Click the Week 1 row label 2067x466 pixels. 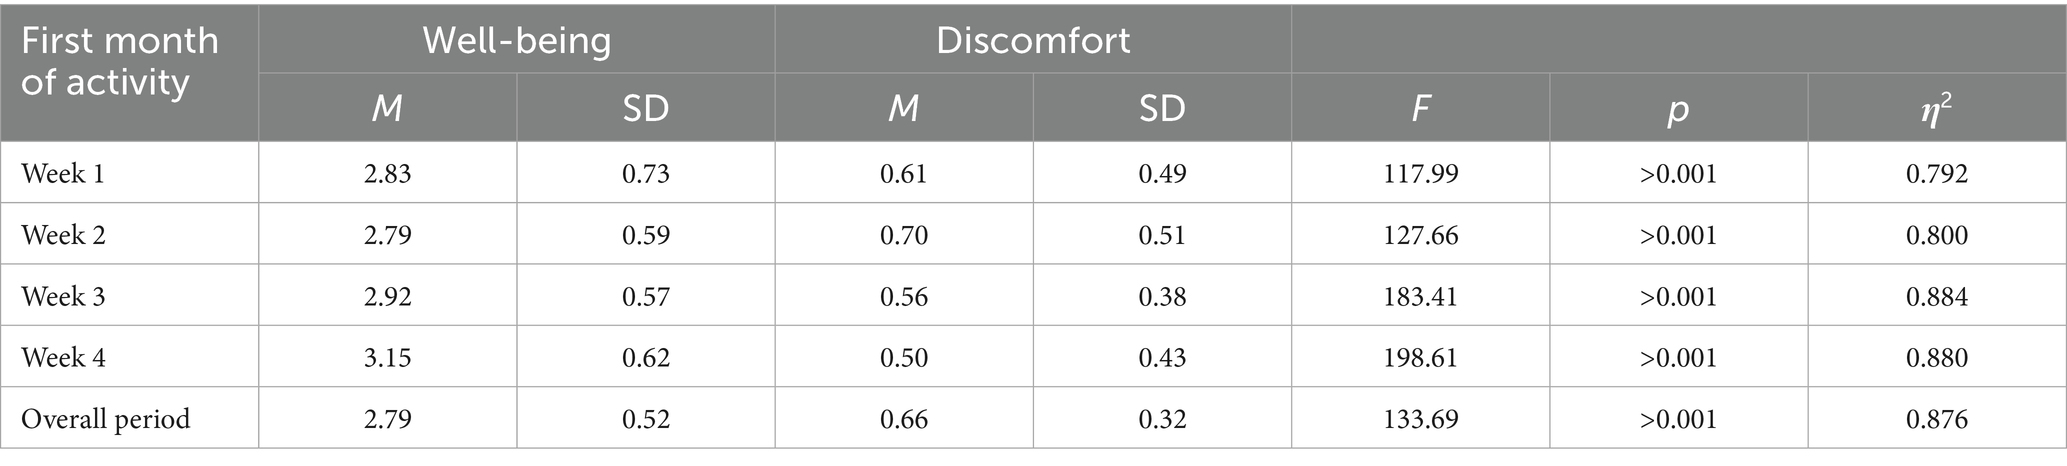tap(63, 174)
